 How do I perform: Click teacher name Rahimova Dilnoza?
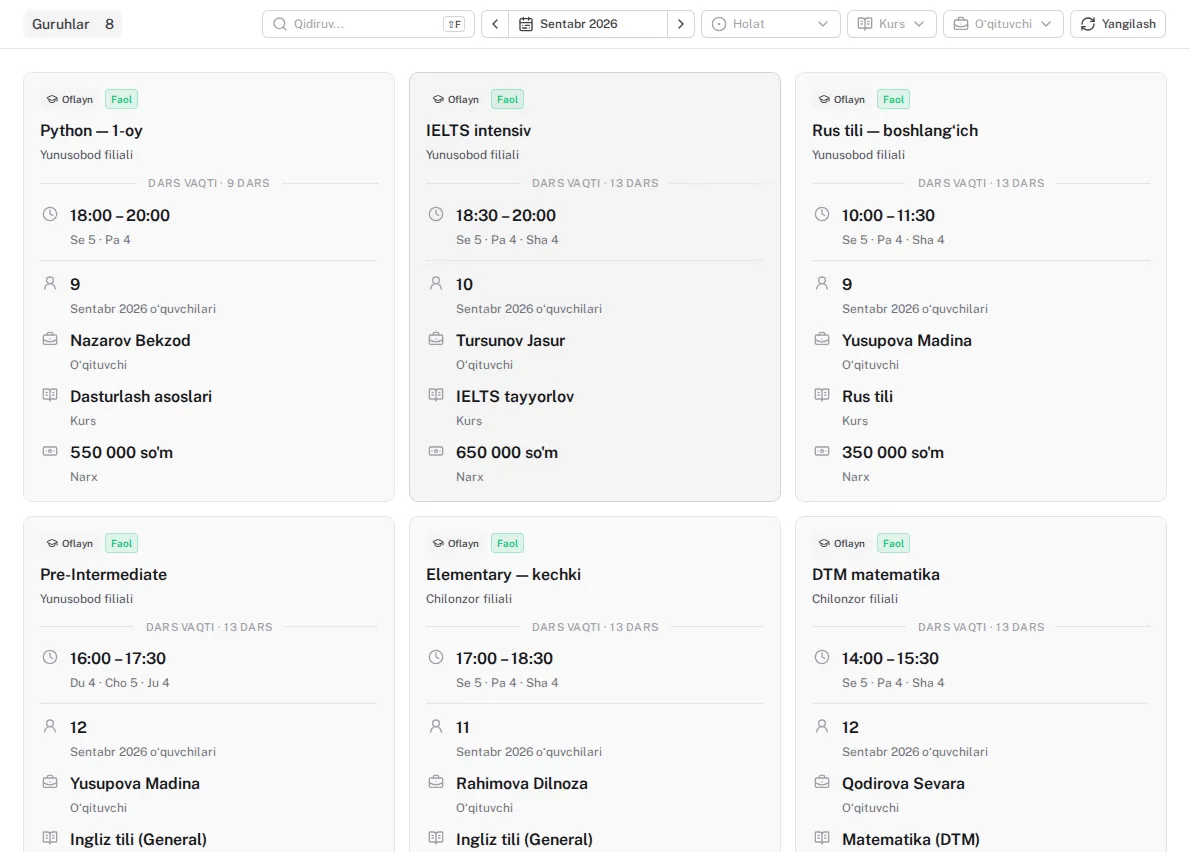[521, 783]
